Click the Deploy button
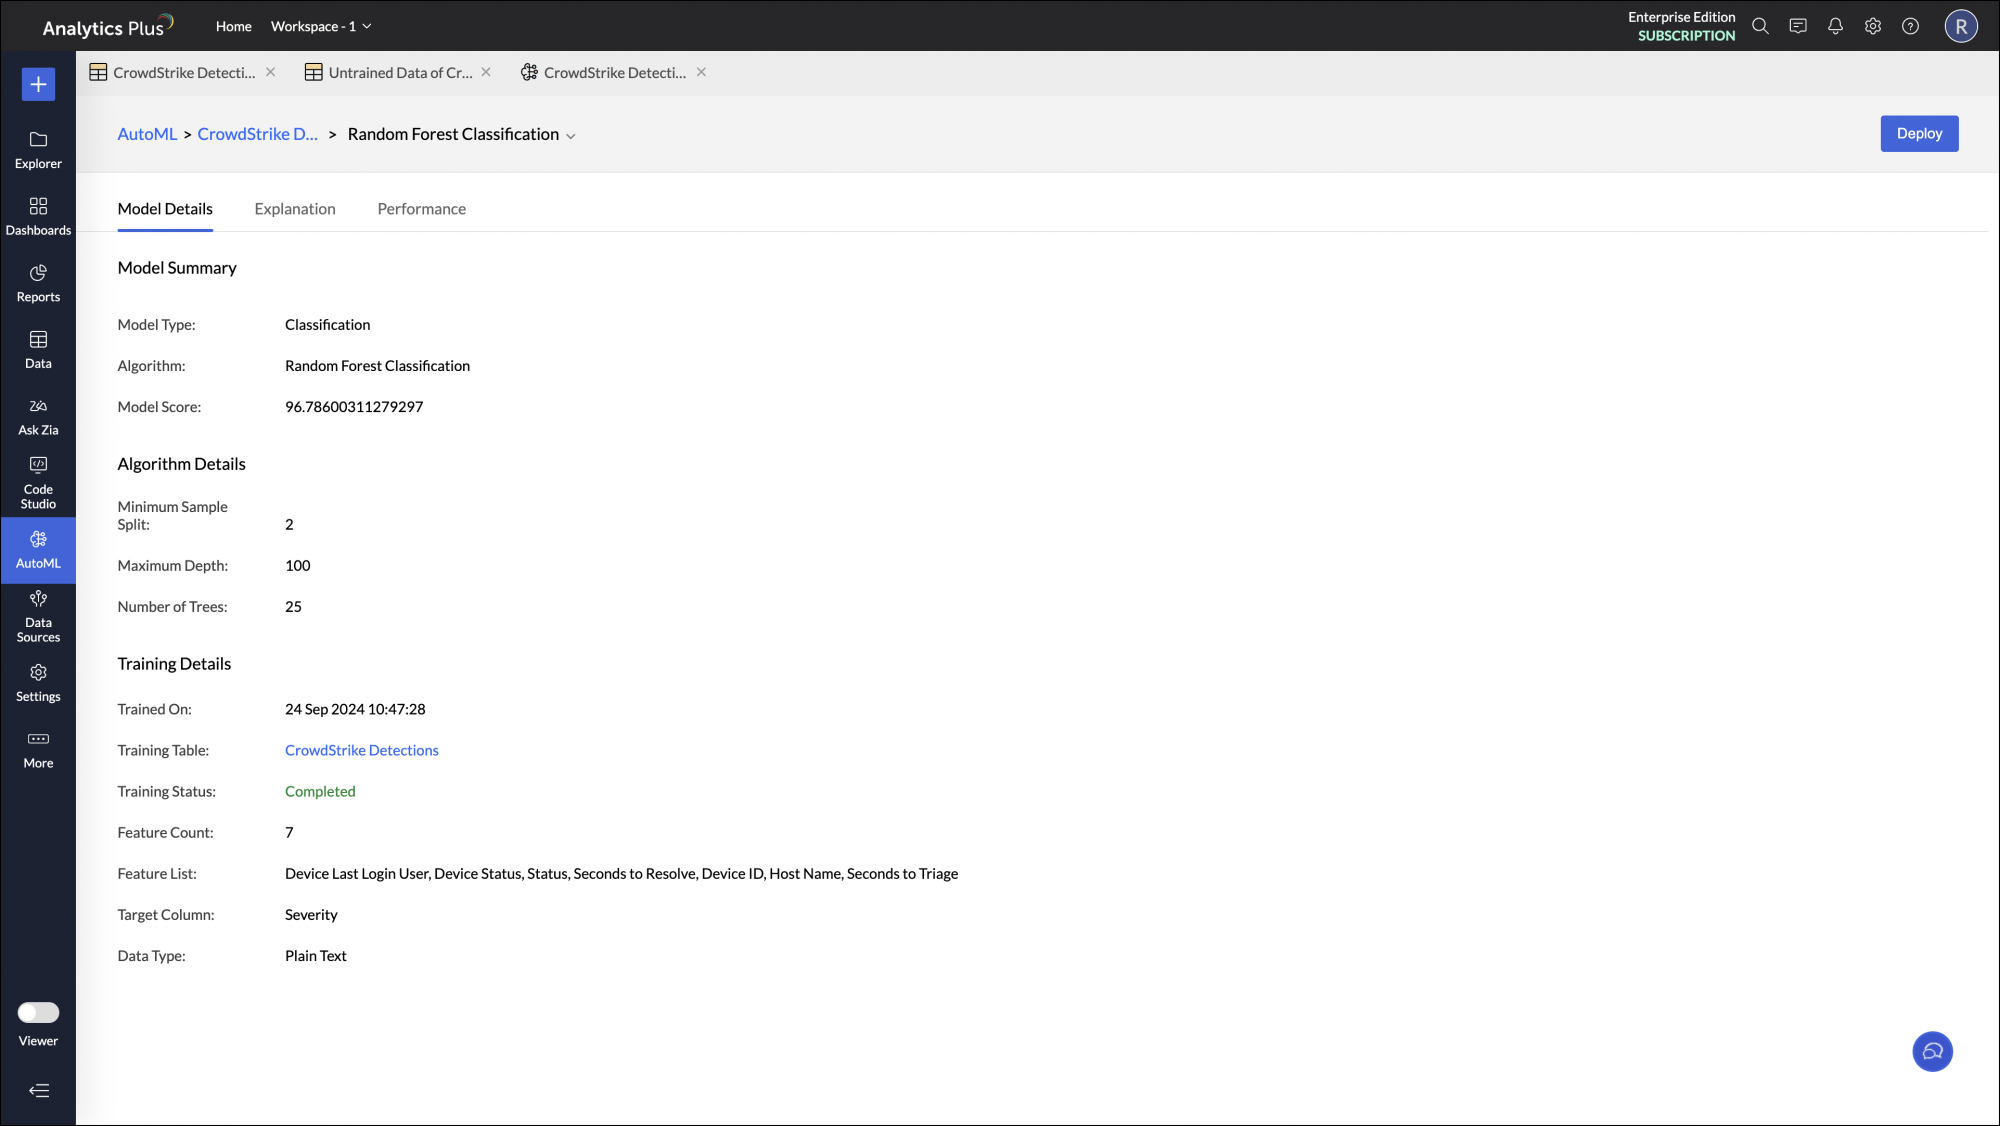 pyautogui.click(x=1918, y=134)
